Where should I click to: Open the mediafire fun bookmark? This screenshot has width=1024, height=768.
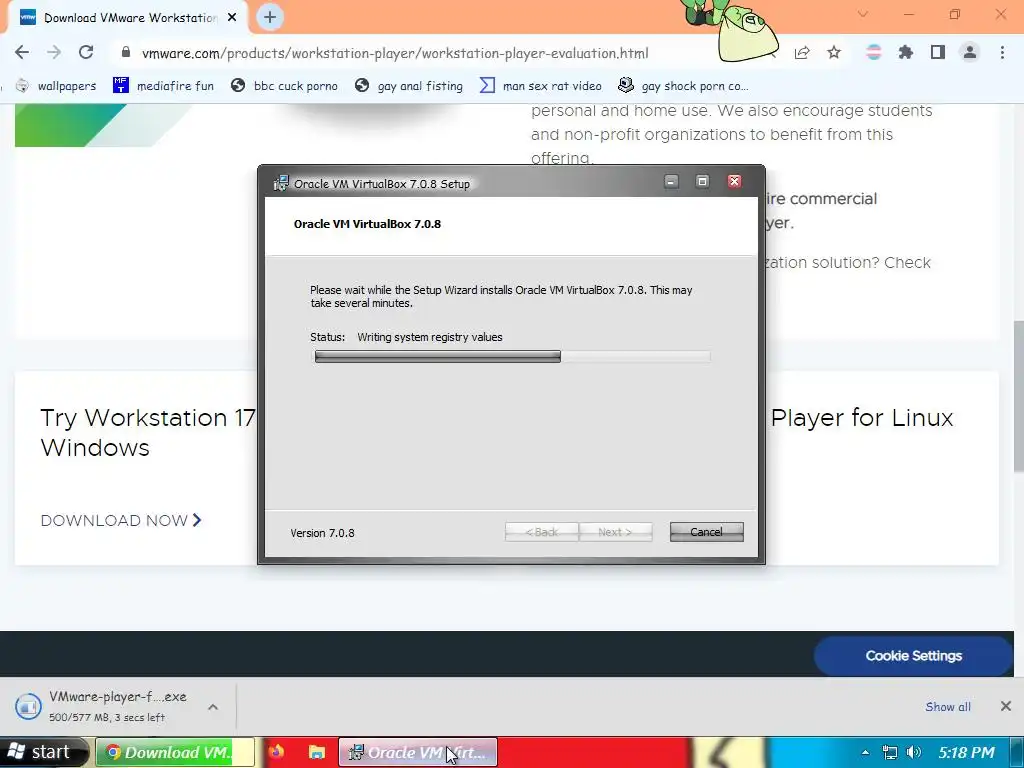(163, 86)
